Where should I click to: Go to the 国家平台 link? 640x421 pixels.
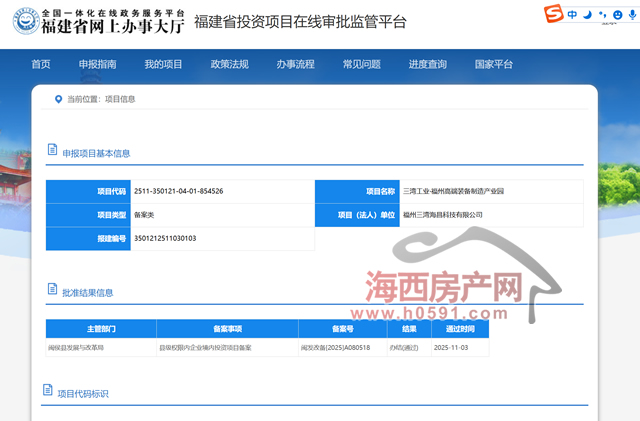point(493,64)
